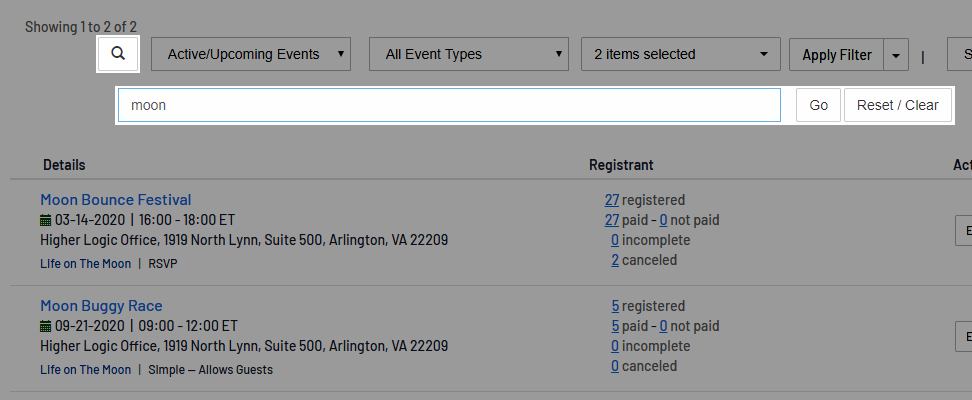Viewport: 972px width, 400px height.
Task: Click the calendar icon next to 03-14-2020
Action: 45,220
